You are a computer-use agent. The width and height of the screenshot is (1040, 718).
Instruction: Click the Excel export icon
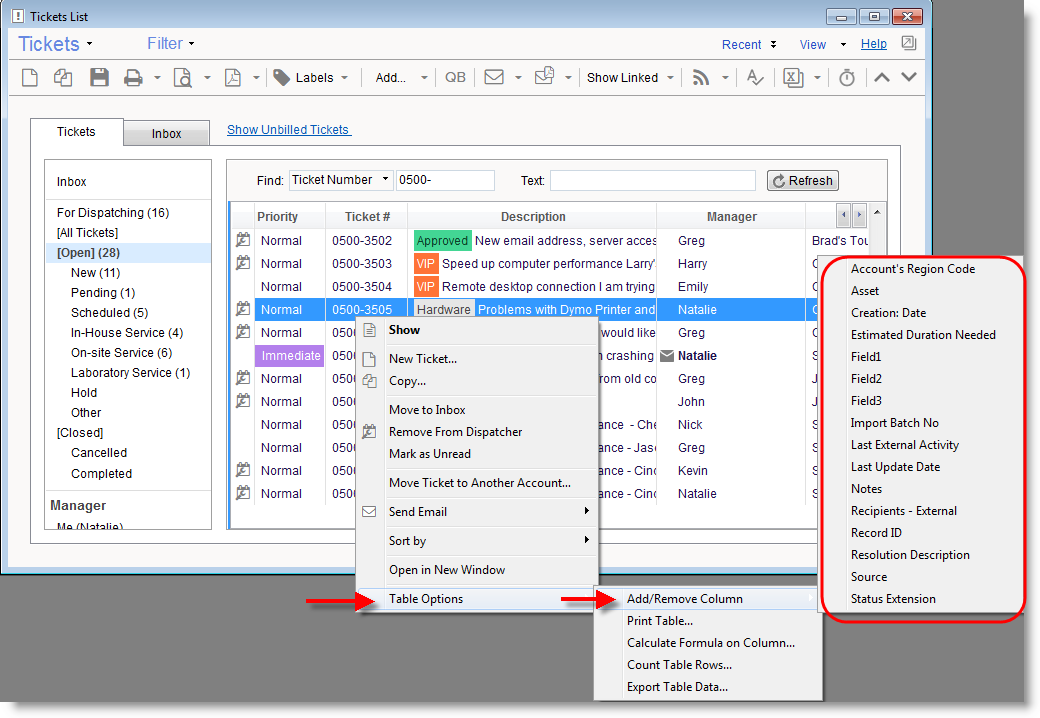coord(793,78)
